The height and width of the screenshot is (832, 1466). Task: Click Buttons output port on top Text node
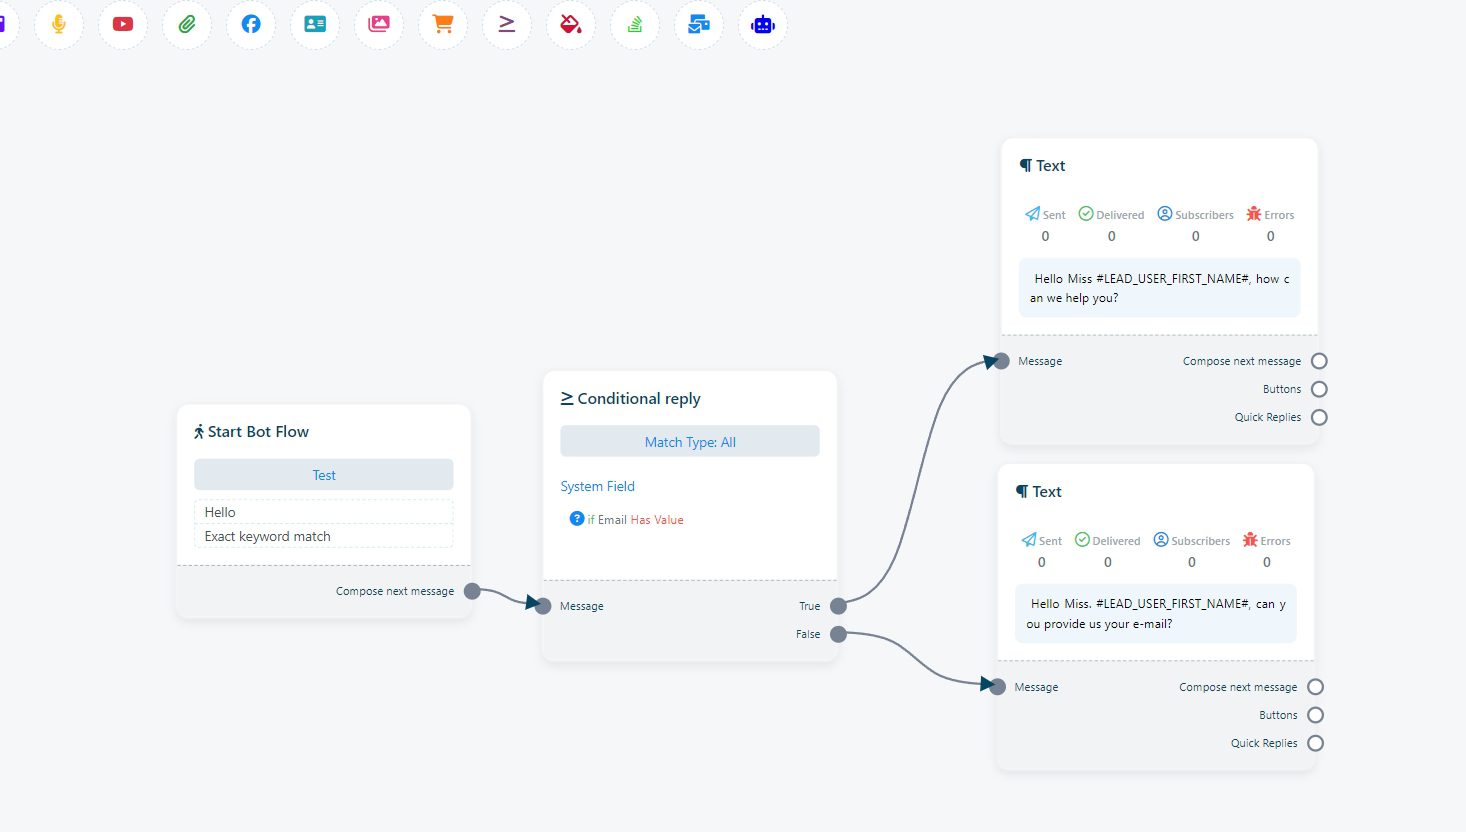(1319, 389)
